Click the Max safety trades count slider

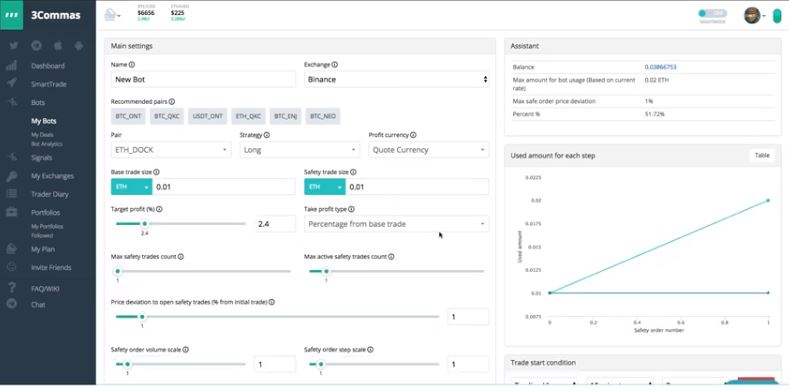[x=117, y=271]
